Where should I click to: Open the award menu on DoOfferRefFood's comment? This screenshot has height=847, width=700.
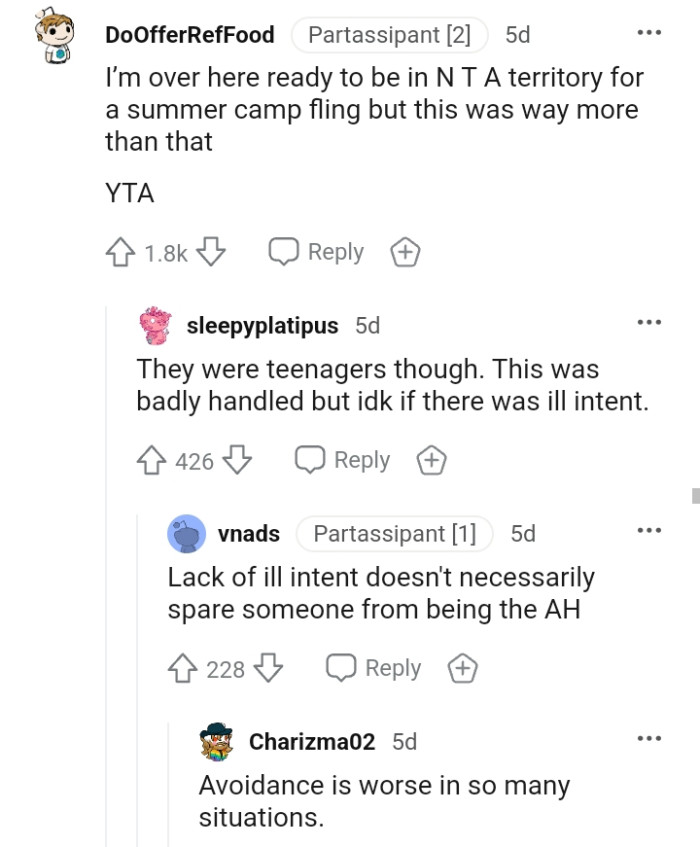click(x=405, y=252)
